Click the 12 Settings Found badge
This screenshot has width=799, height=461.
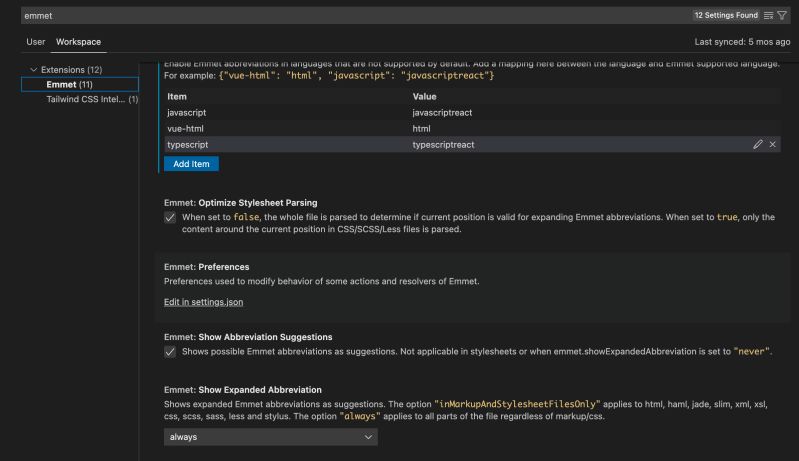tap(726, 15)
